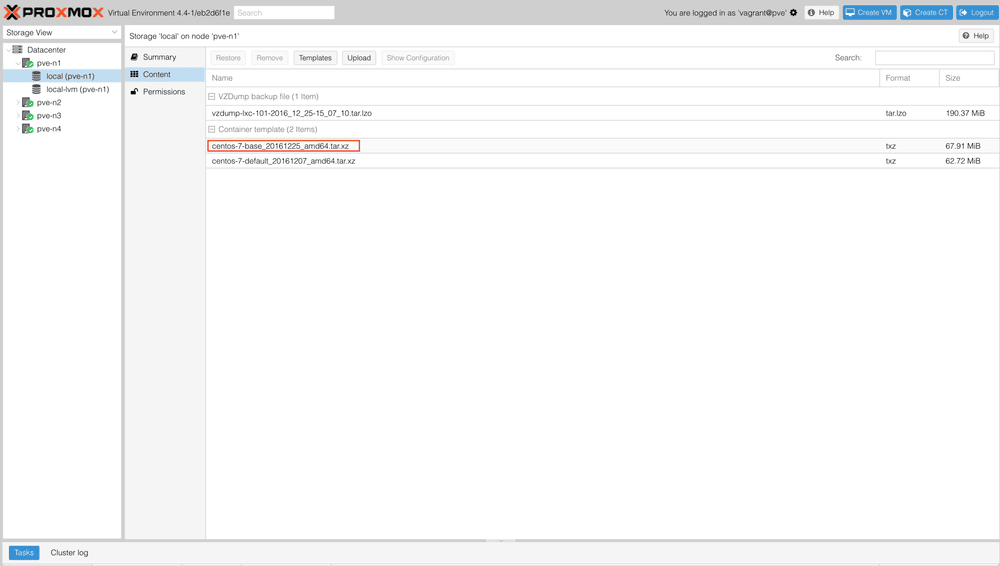Click the local-lvm (pve-n1) storage icon
Viewport: 1000px width, 566px height.
[37, 89]
